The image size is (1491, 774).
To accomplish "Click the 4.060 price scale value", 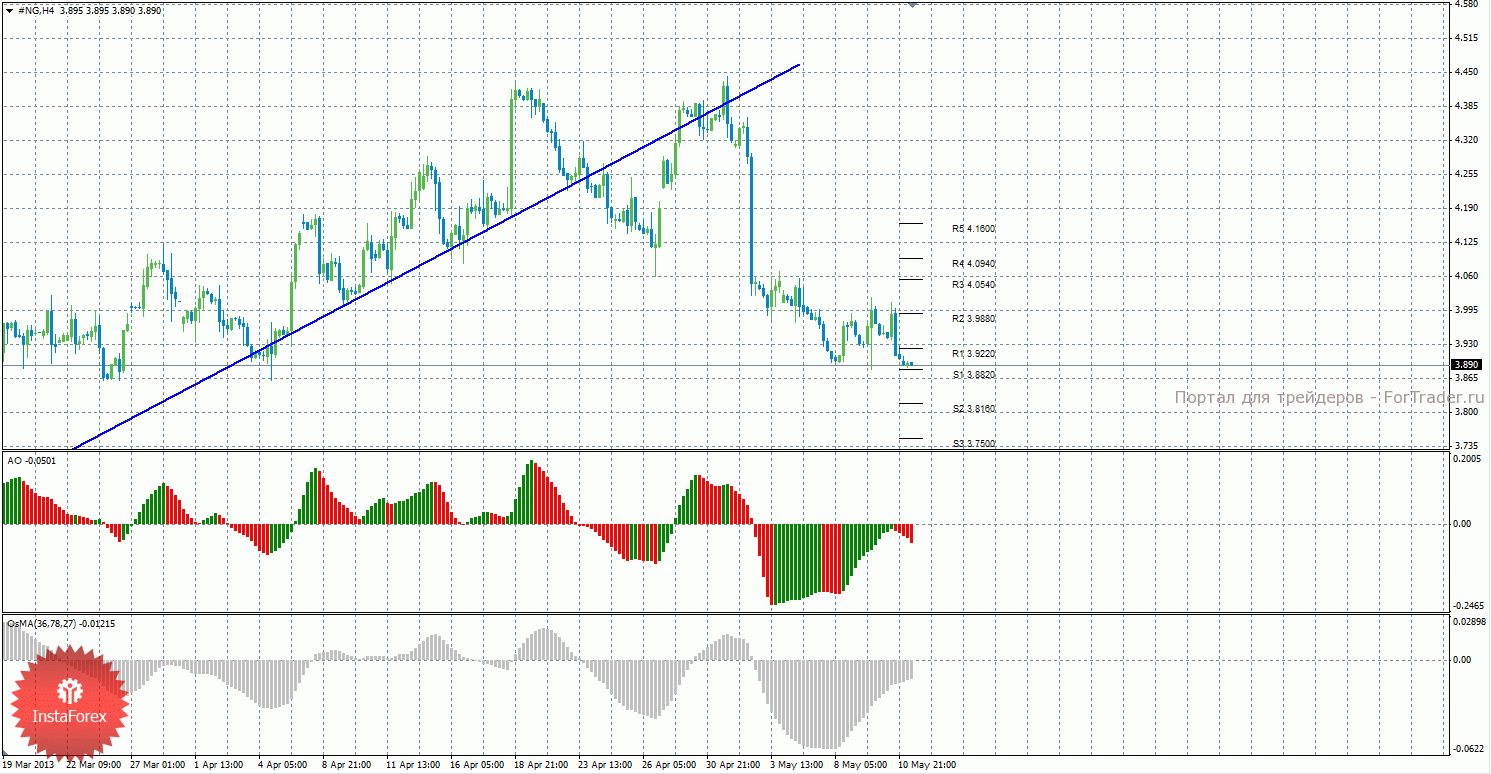I will [x=1467, y=276].
